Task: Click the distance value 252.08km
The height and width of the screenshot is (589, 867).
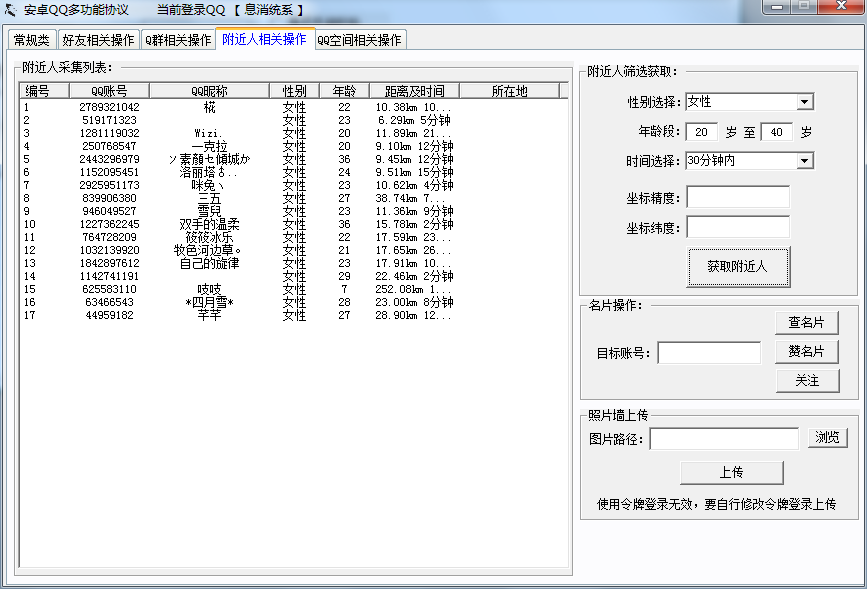Action: click(399, 289)
